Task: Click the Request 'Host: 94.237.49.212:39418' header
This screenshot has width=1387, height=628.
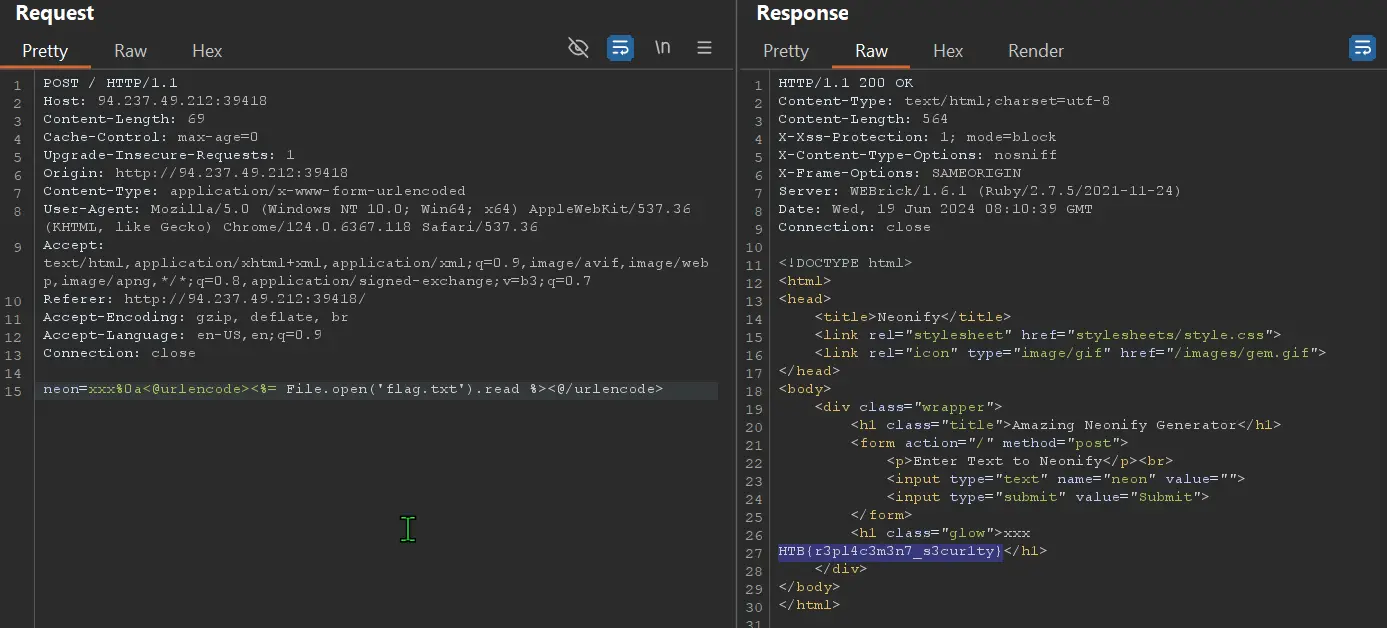Action: tap(155, 101)
